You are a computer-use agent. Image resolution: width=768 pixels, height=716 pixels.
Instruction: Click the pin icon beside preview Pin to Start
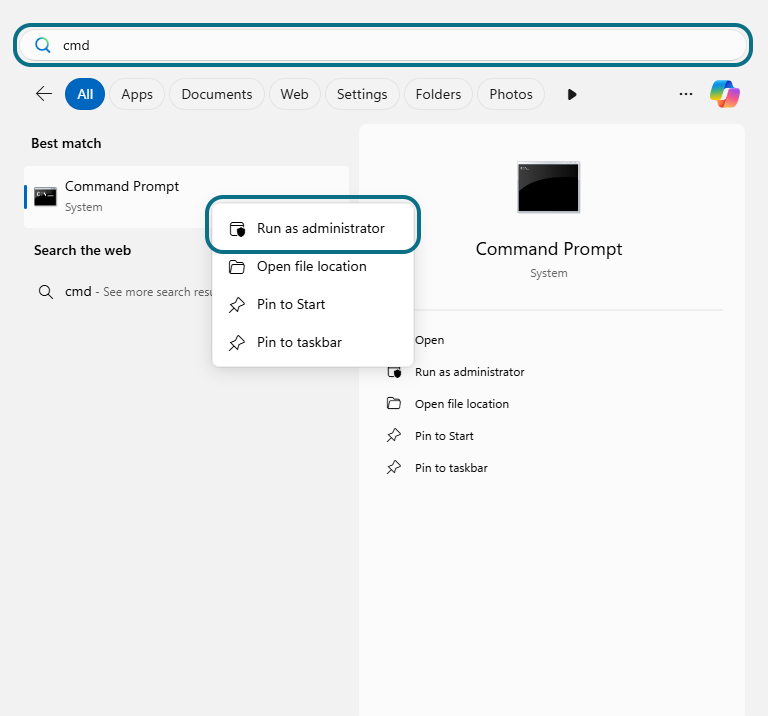click(x=394, y=435)
